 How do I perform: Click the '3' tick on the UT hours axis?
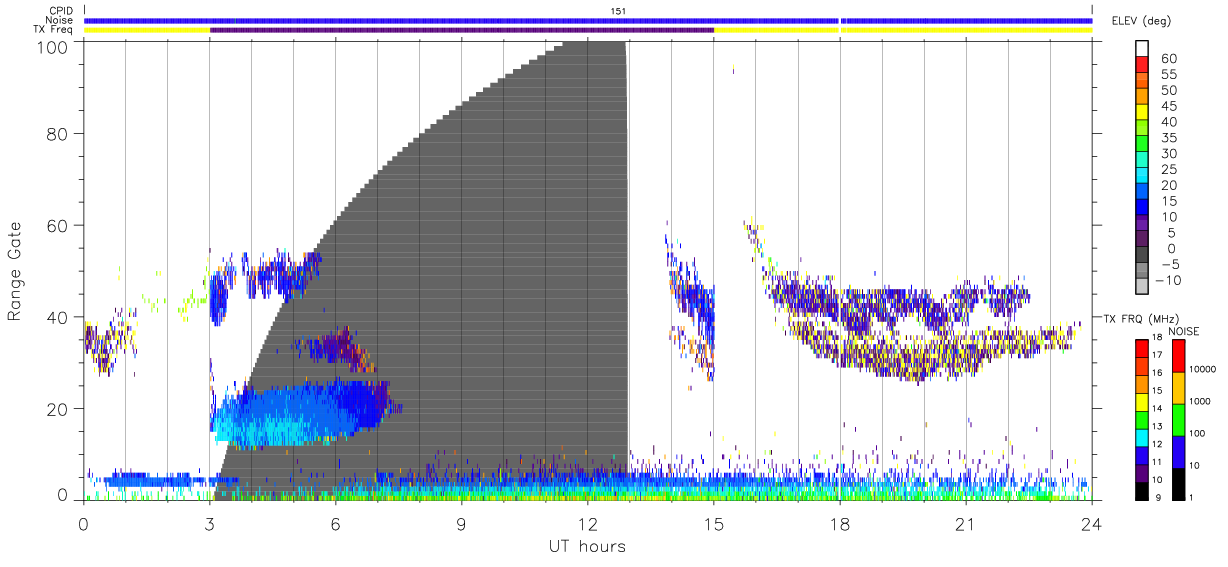click(209, 523)
